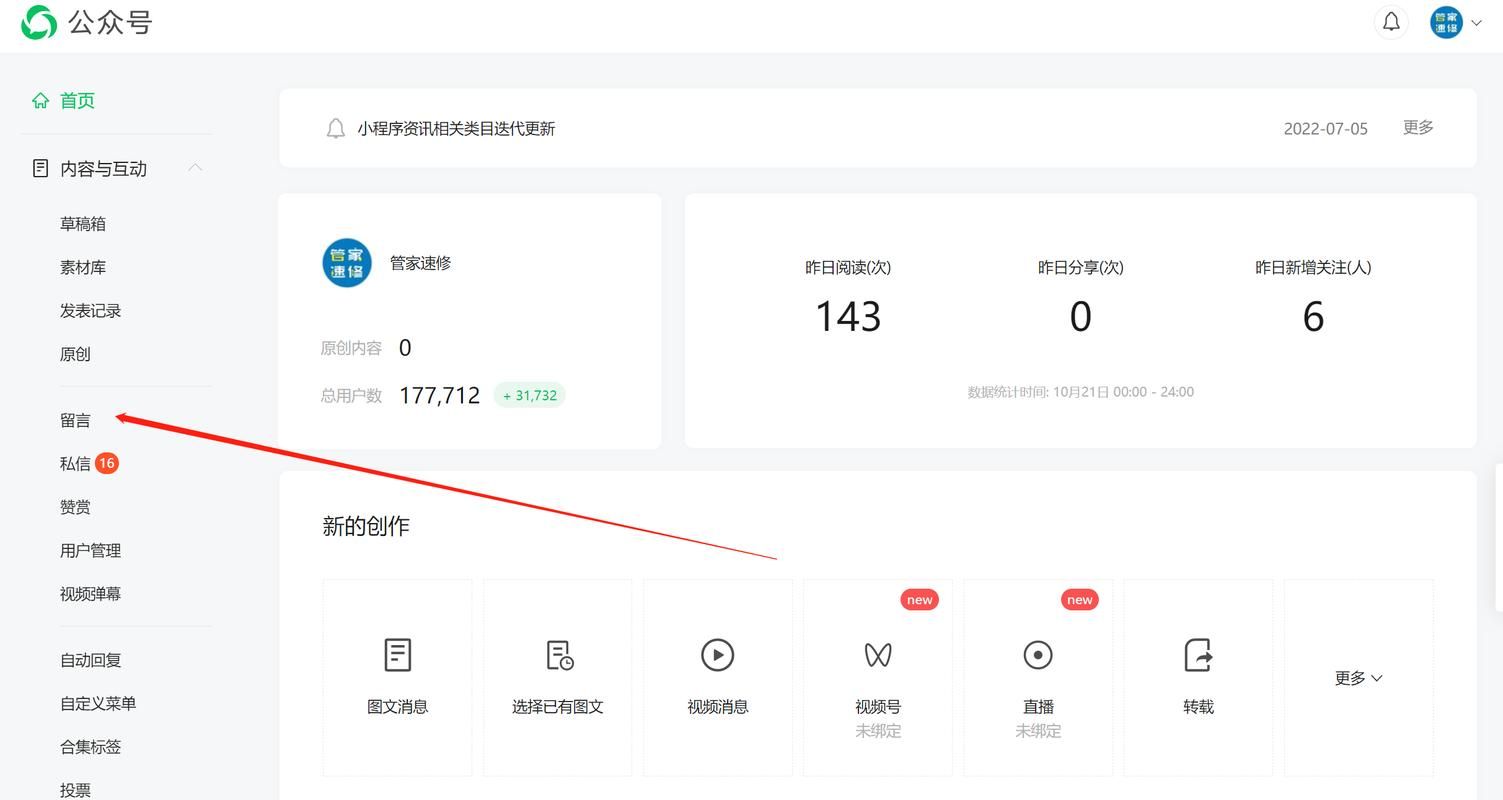Screen dimensions: 1503x800
Task: Click 昨日新增关注 value 6
Action: 1313,317
